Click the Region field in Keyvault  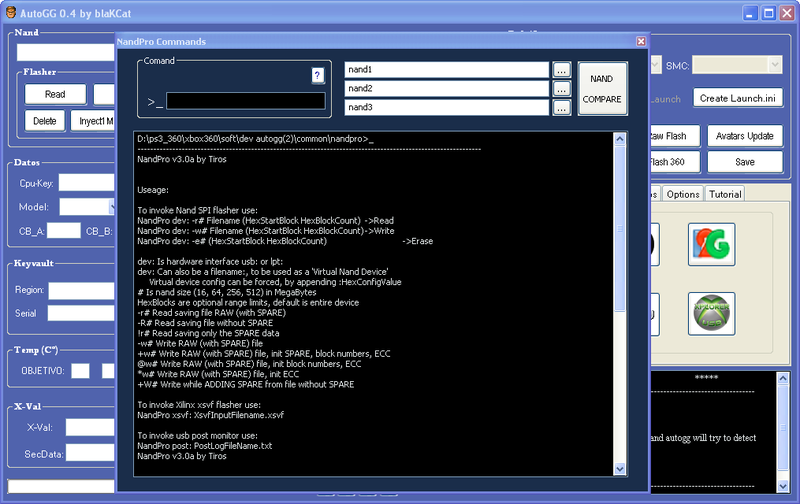[x=82, y=290]
